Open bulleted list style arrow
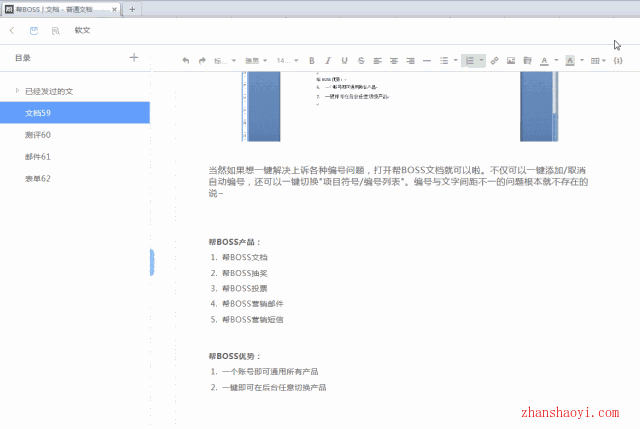The width and height of the screenshot is (640, 429). 456,60
